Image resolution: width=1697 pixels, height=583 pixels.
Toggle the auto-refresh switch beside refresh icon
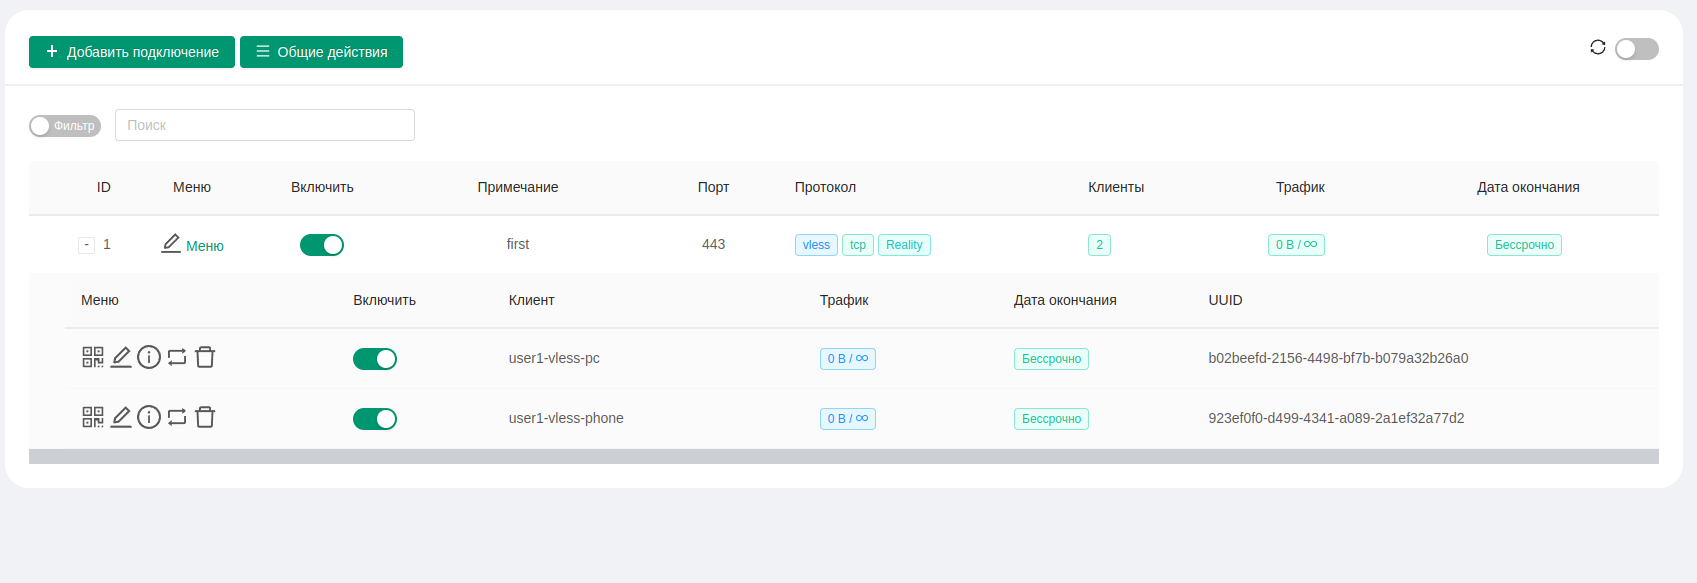pos(1636,49)
